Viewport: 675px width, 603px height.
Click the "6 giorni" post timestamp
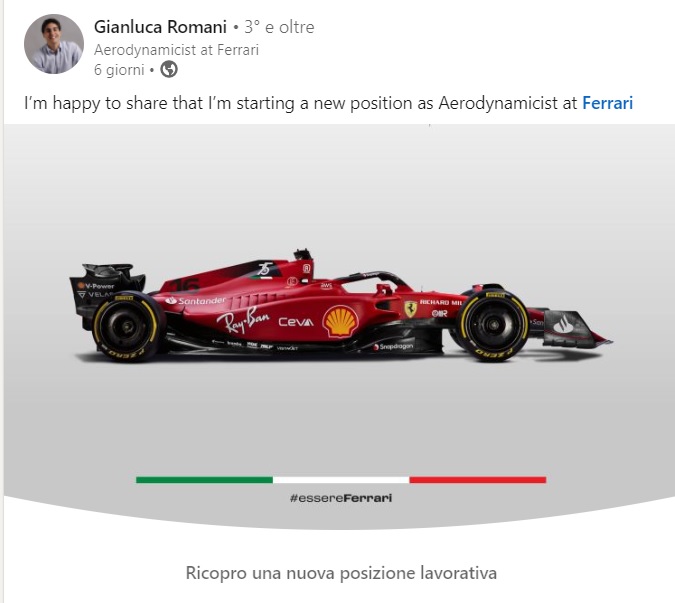pyautogui.click(x=119, y=70)
